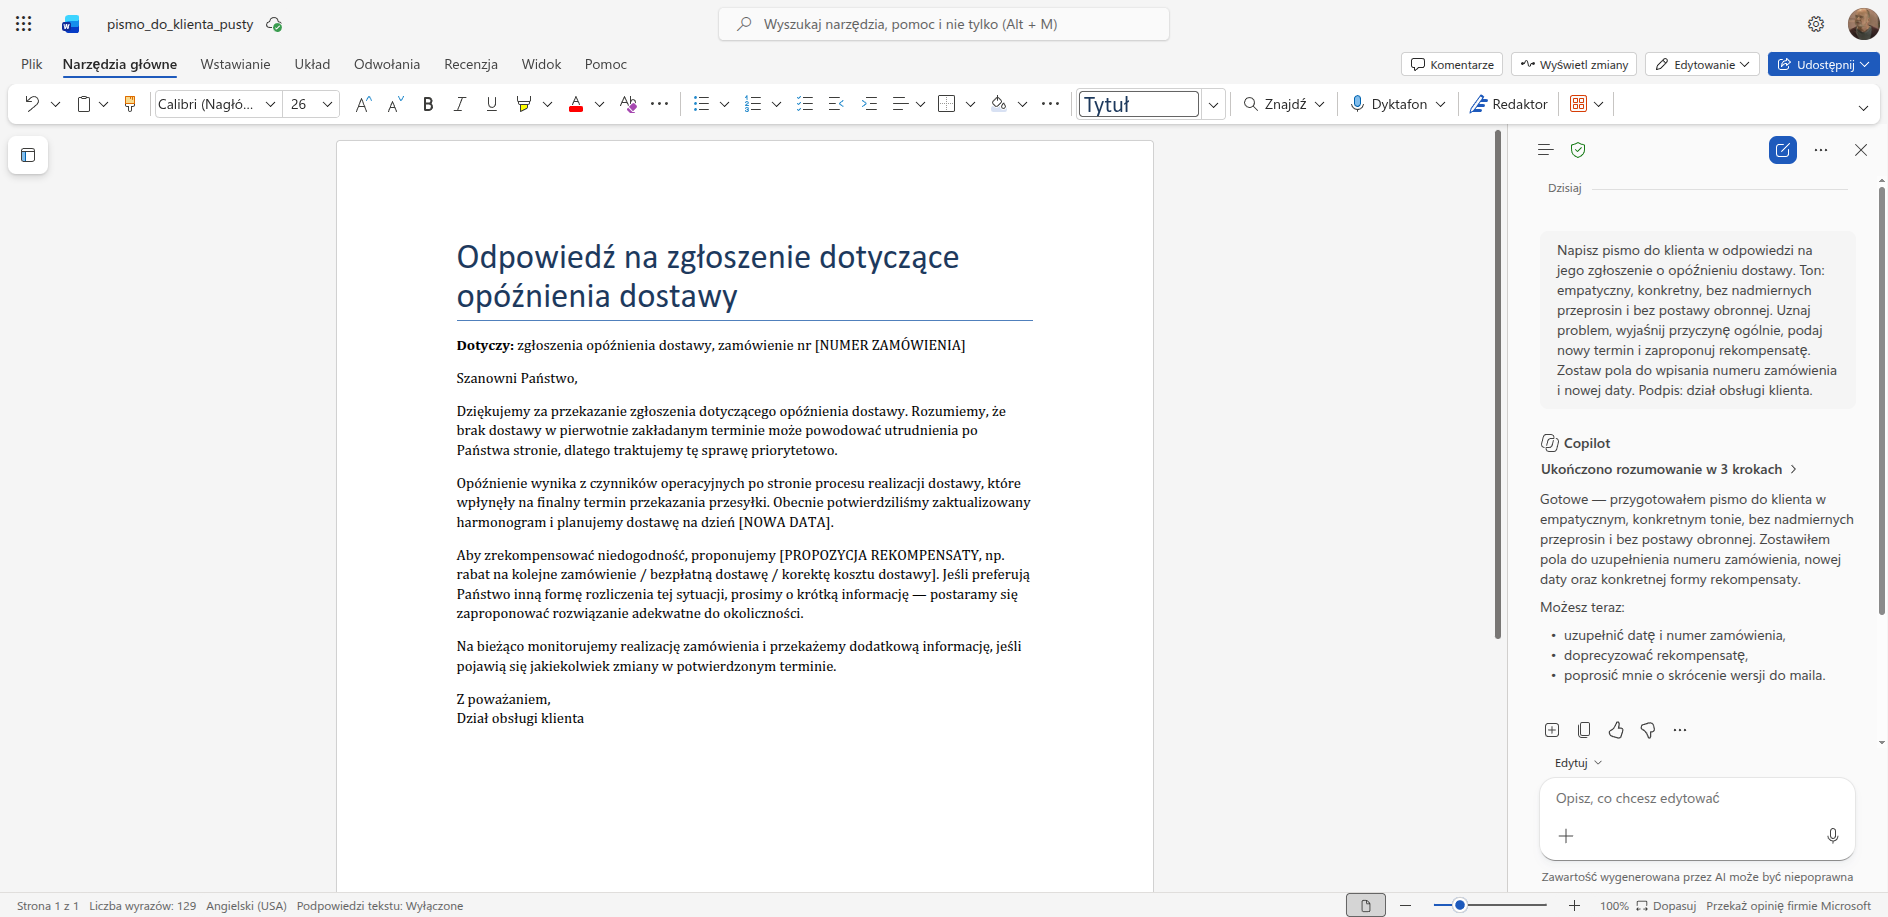Viewport: 1888px width, 917px height.
Task: Open the Plik menu
Action: point(32,64)
